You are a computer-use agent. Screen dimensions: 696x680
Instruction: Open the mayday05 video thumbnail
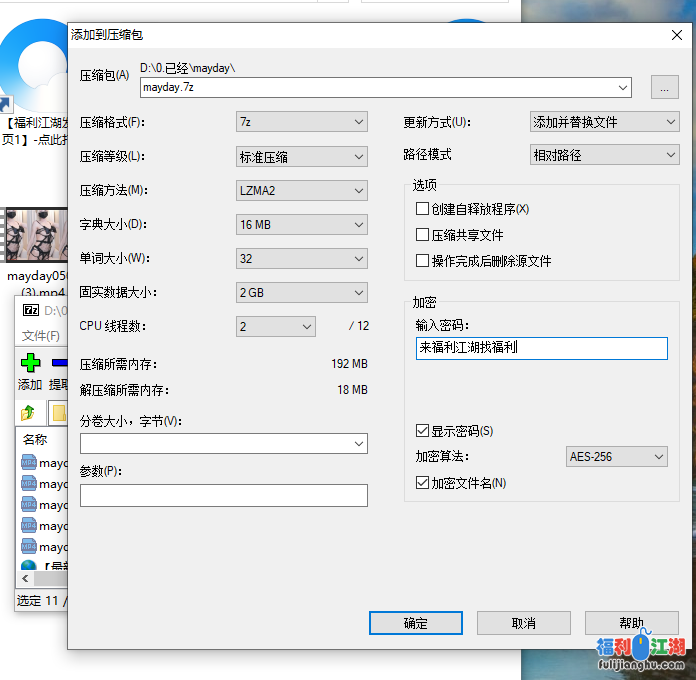tap(35, 236)
